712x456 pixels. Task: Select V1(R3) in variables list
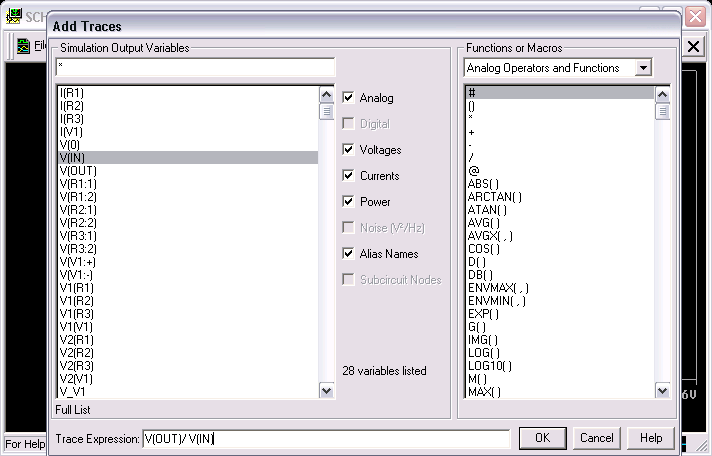tap(188, 313)
